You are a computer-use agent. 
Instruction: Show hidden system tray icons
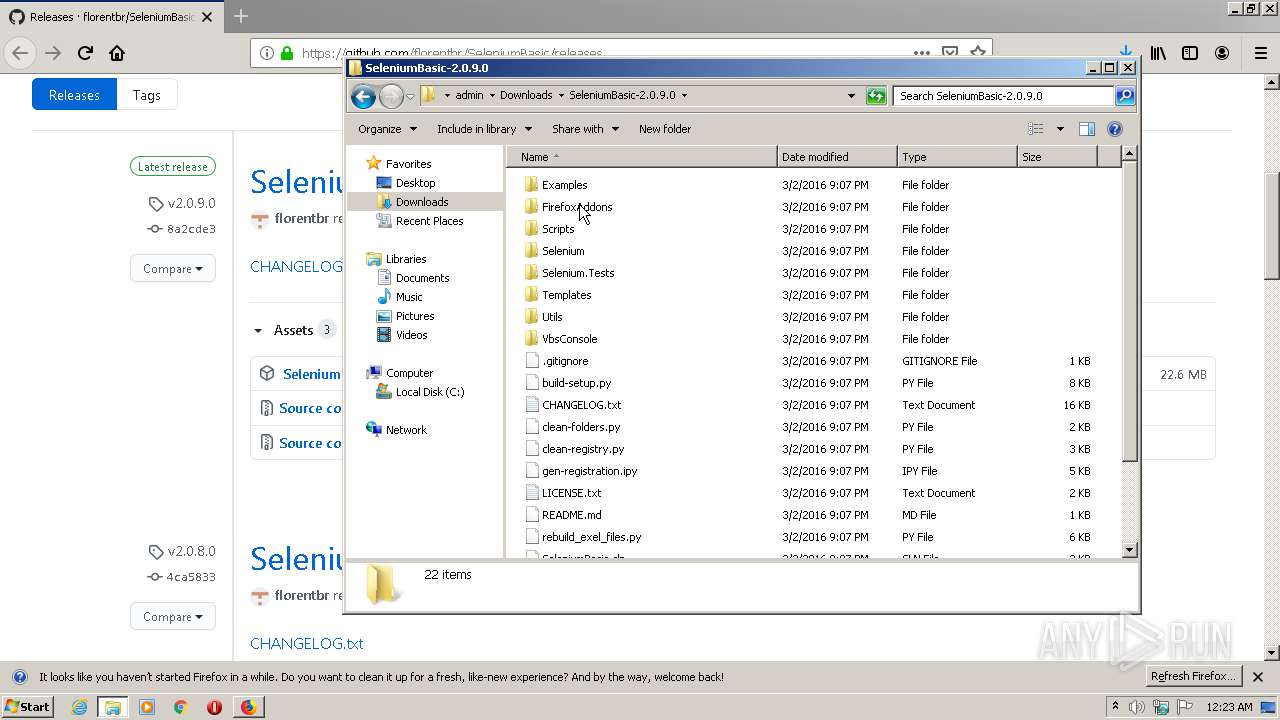coord(1115,707)
